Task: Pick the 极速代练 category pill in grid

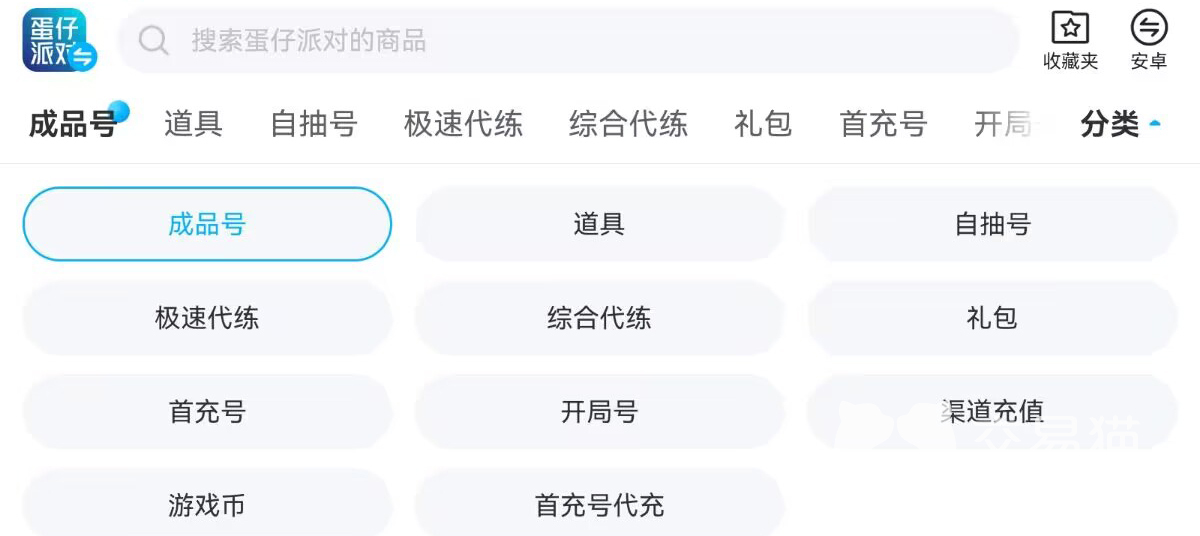Action: [207, 318]
